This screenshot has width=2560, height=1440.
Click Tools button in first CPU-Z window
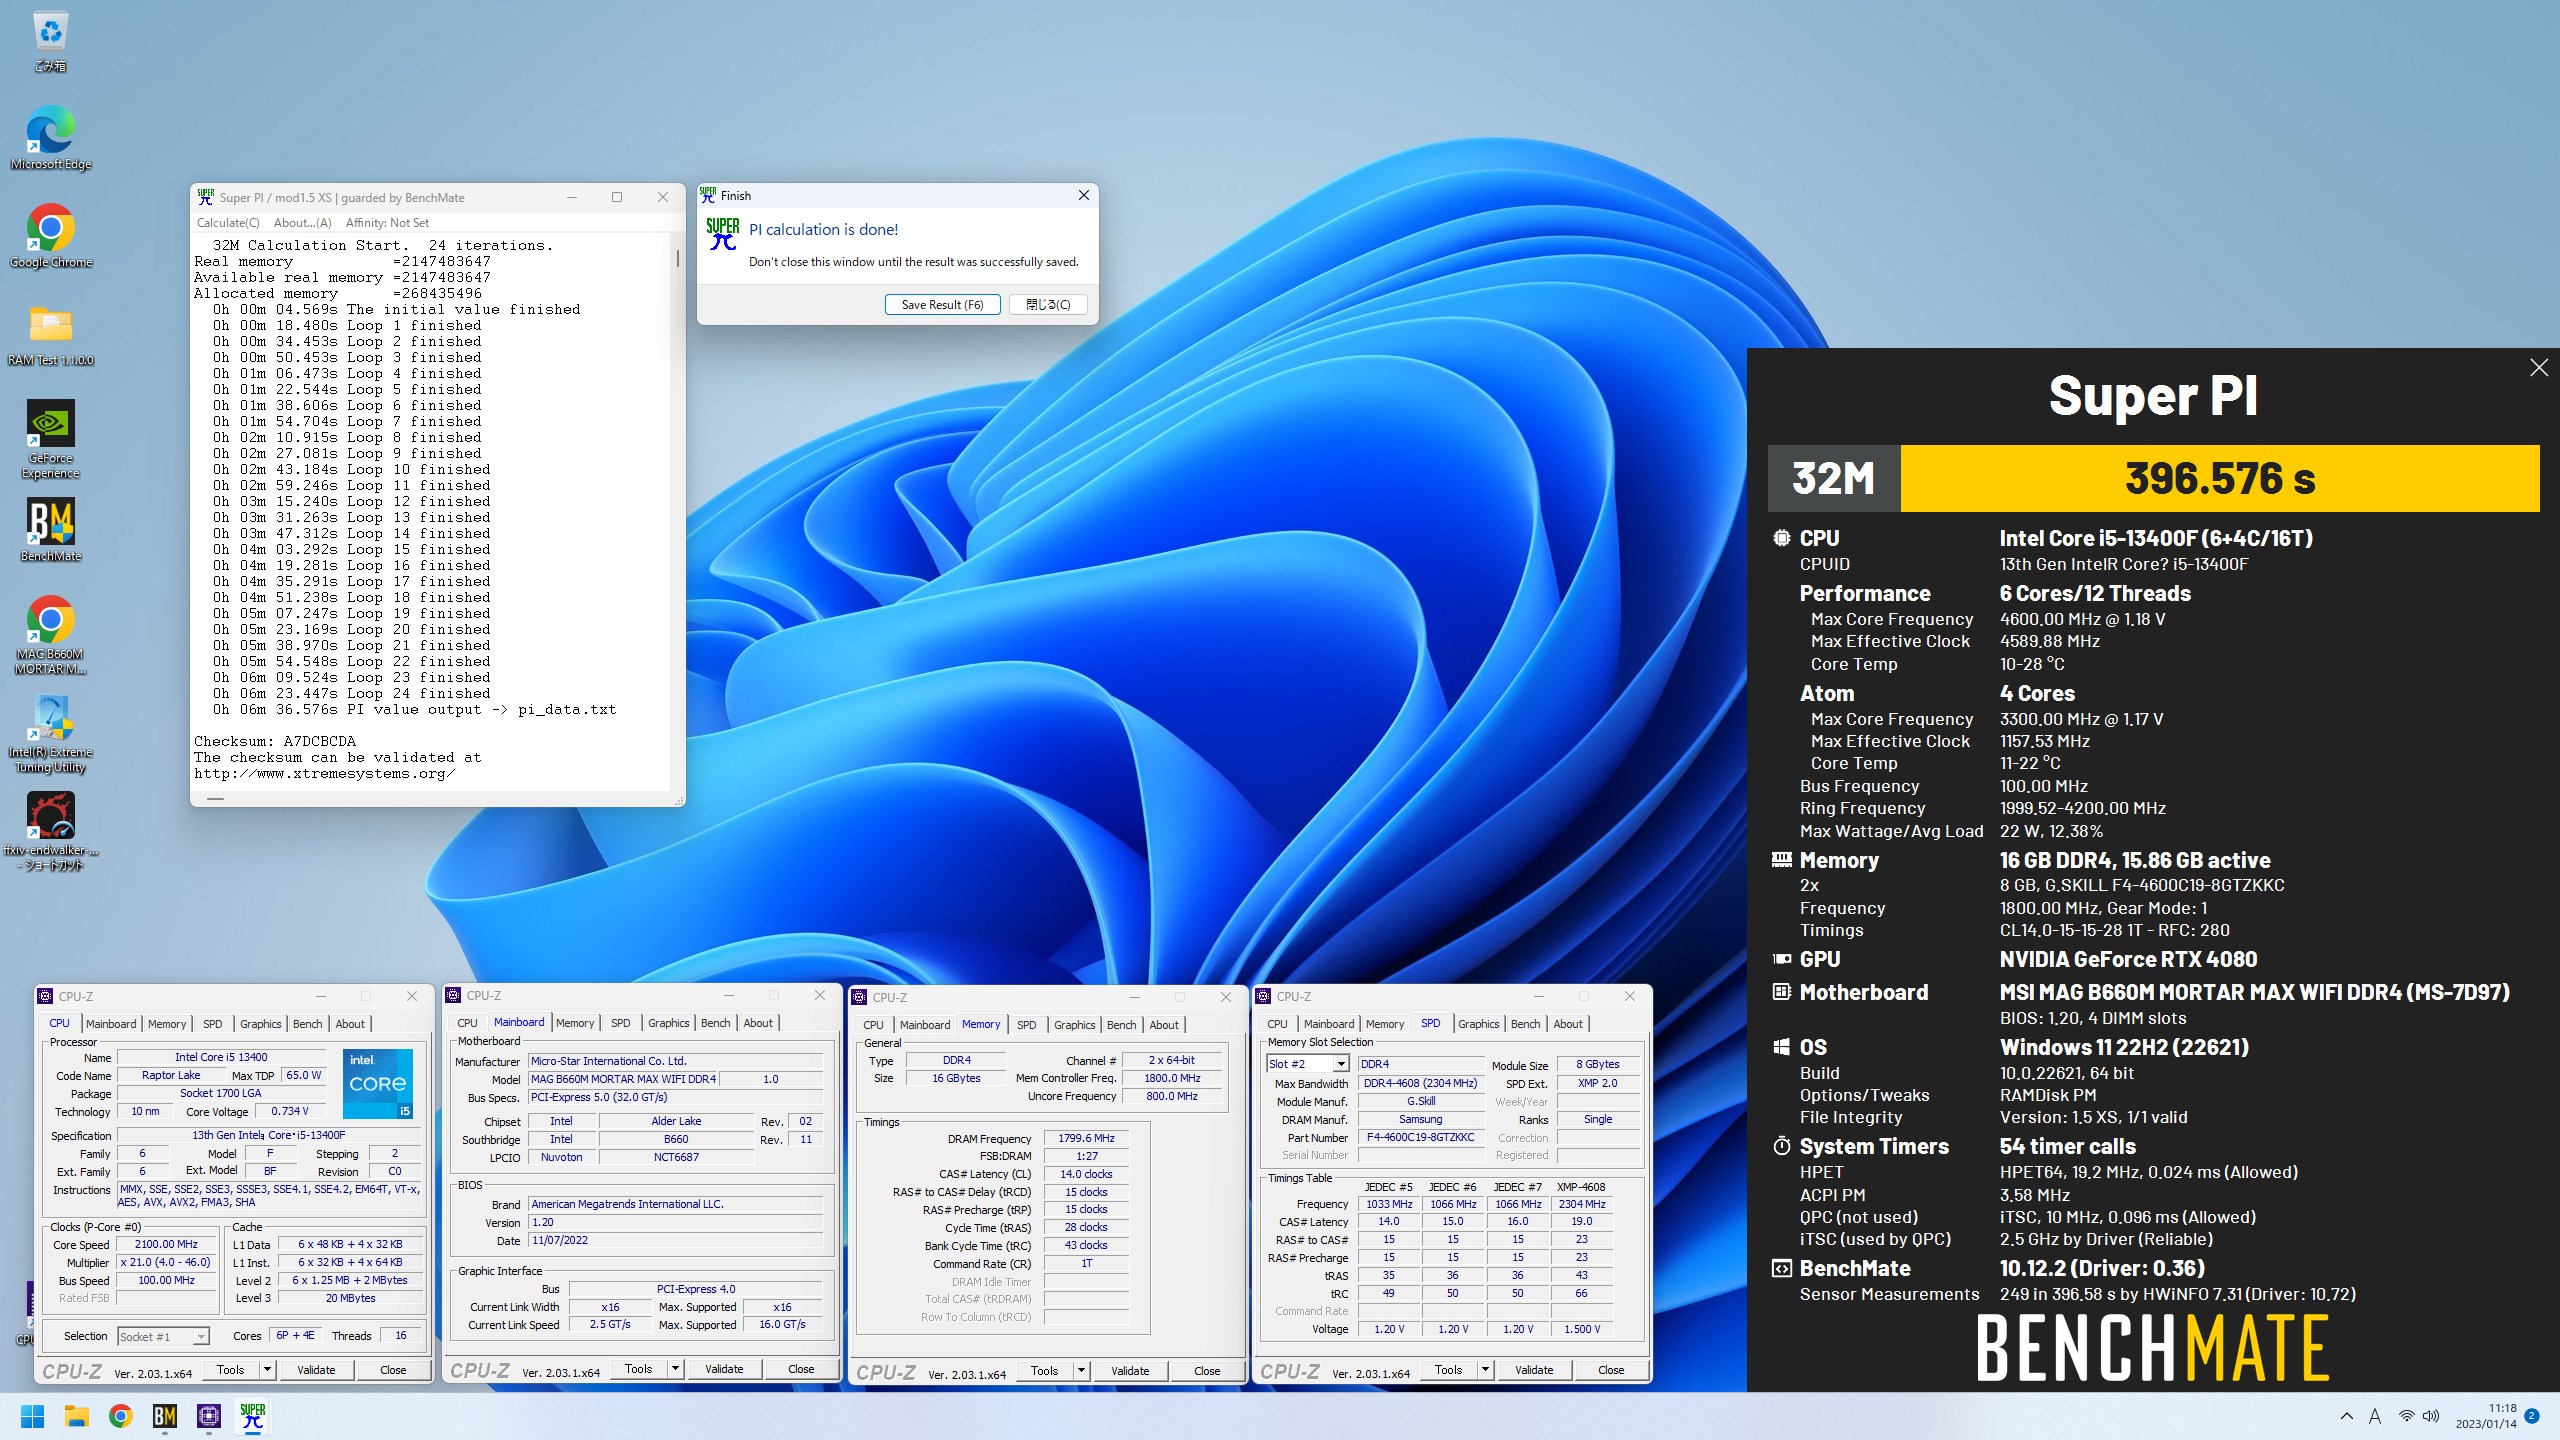coord(231,1370)
